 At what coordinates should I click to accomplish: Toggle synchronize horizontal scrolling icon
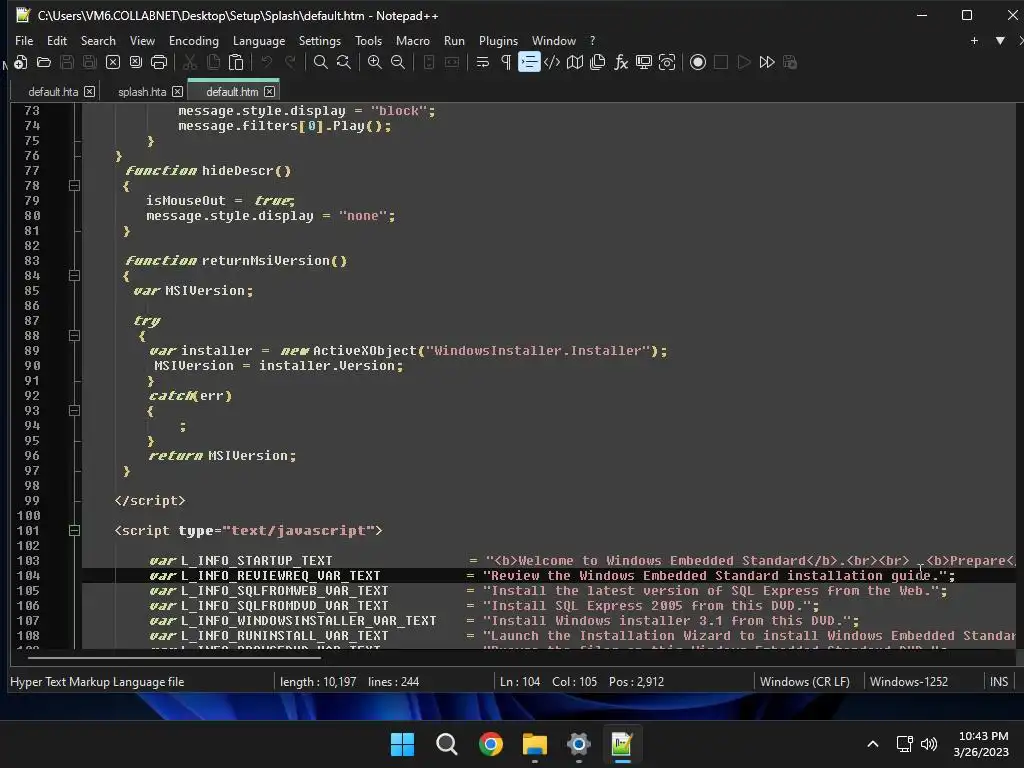click(x=452, y=62)
